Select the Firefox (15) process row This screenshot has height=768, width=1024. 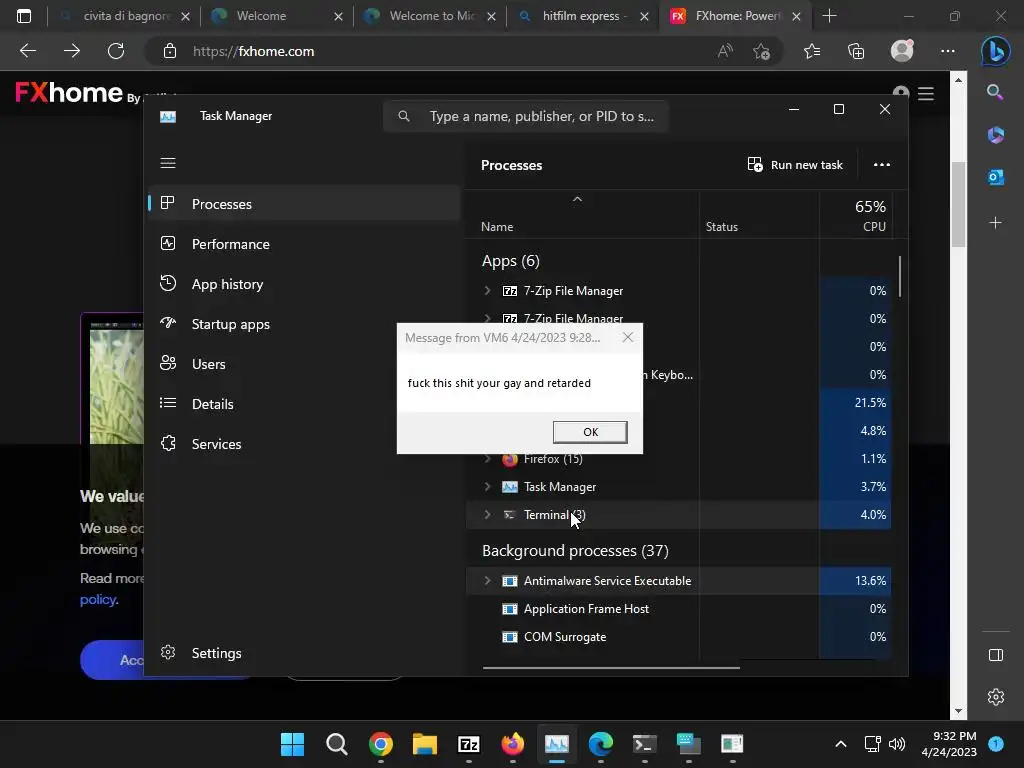click(x=678, y=458)
